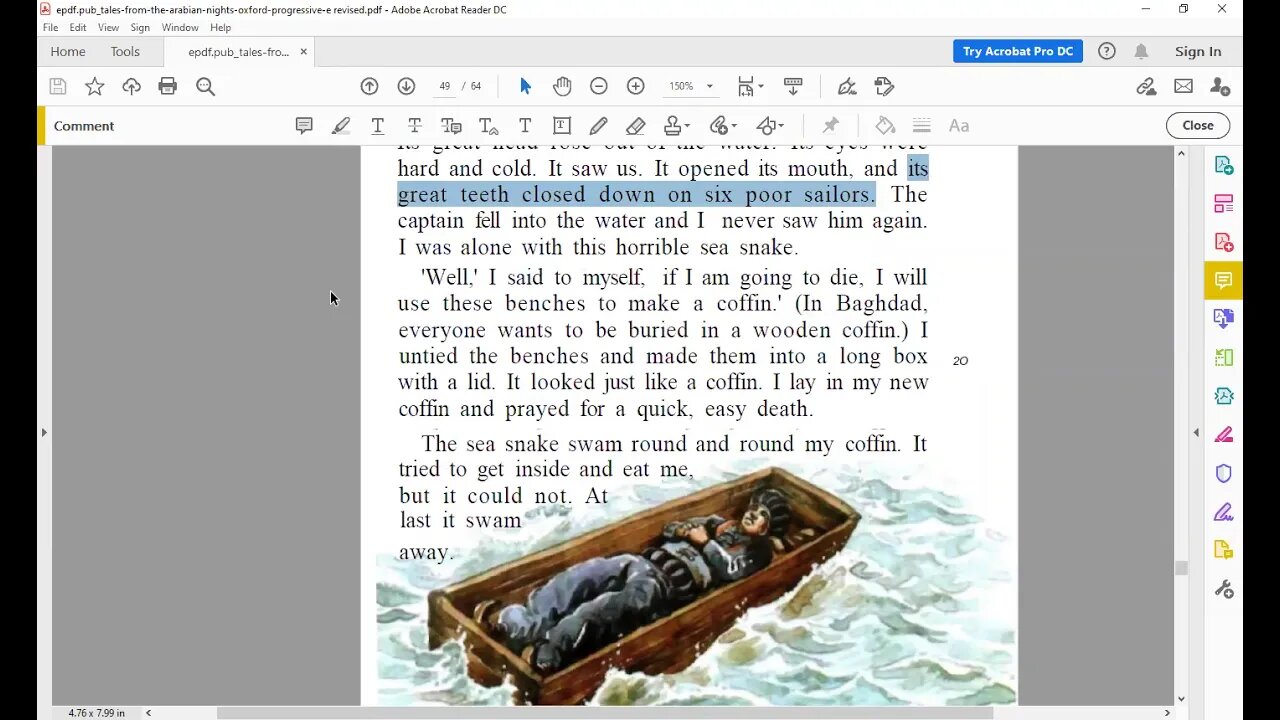Open the Help menu
1280x720 pixels.
[220, 28]
